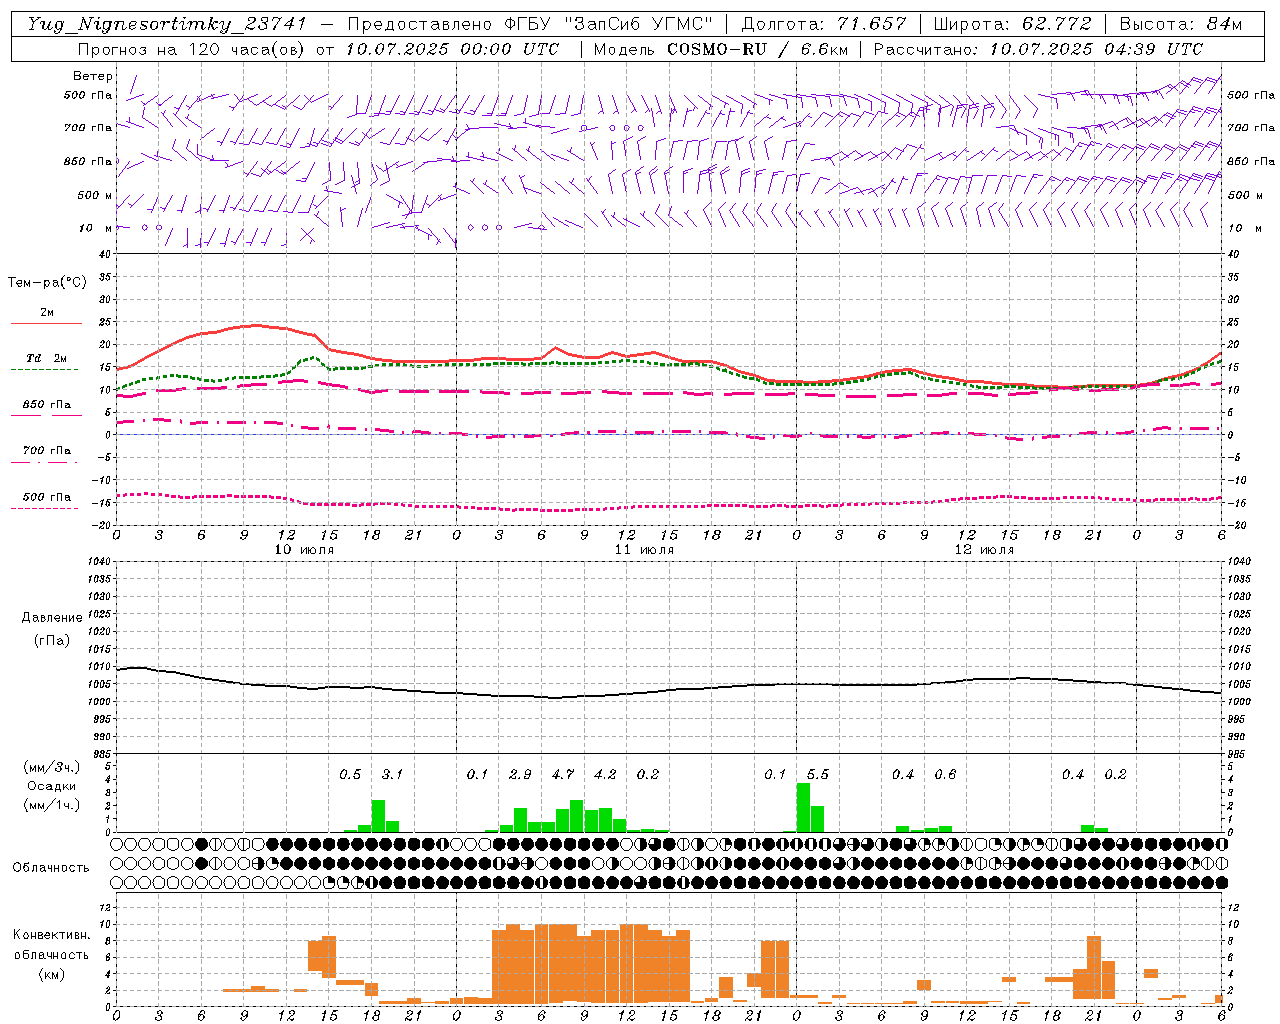The height and width of the screenshot is (1024, 1280).
Task: Click the Конвективн. облачность label
Action: [51, 944]
